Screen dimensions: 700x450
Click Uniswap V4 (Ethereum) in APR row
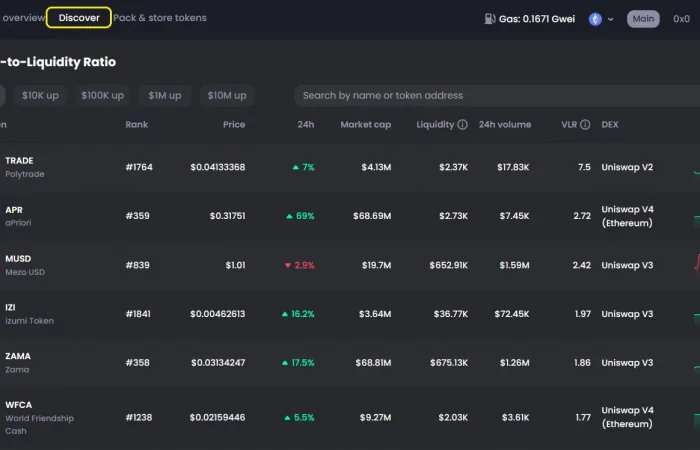pos(627,216)
